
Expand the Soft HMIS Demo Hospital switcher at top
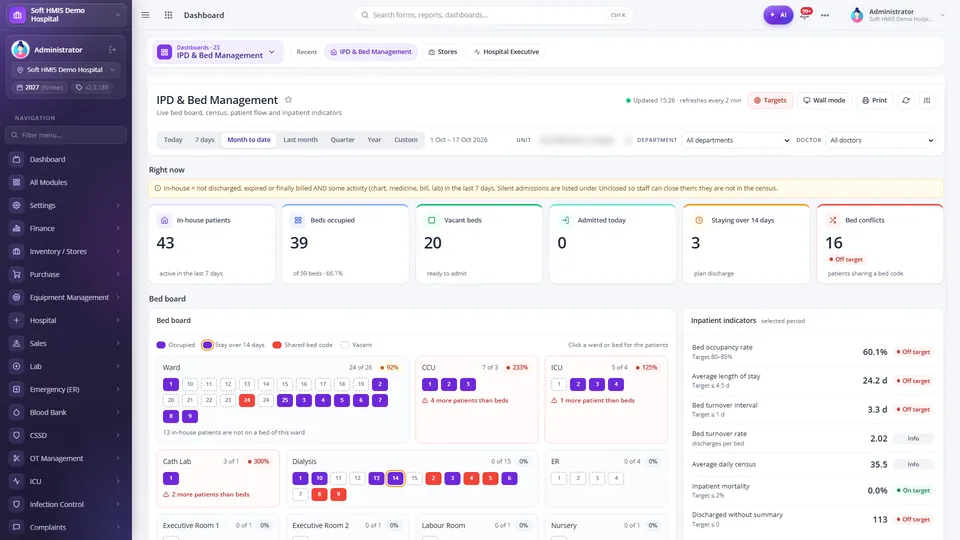click(66, 15)
